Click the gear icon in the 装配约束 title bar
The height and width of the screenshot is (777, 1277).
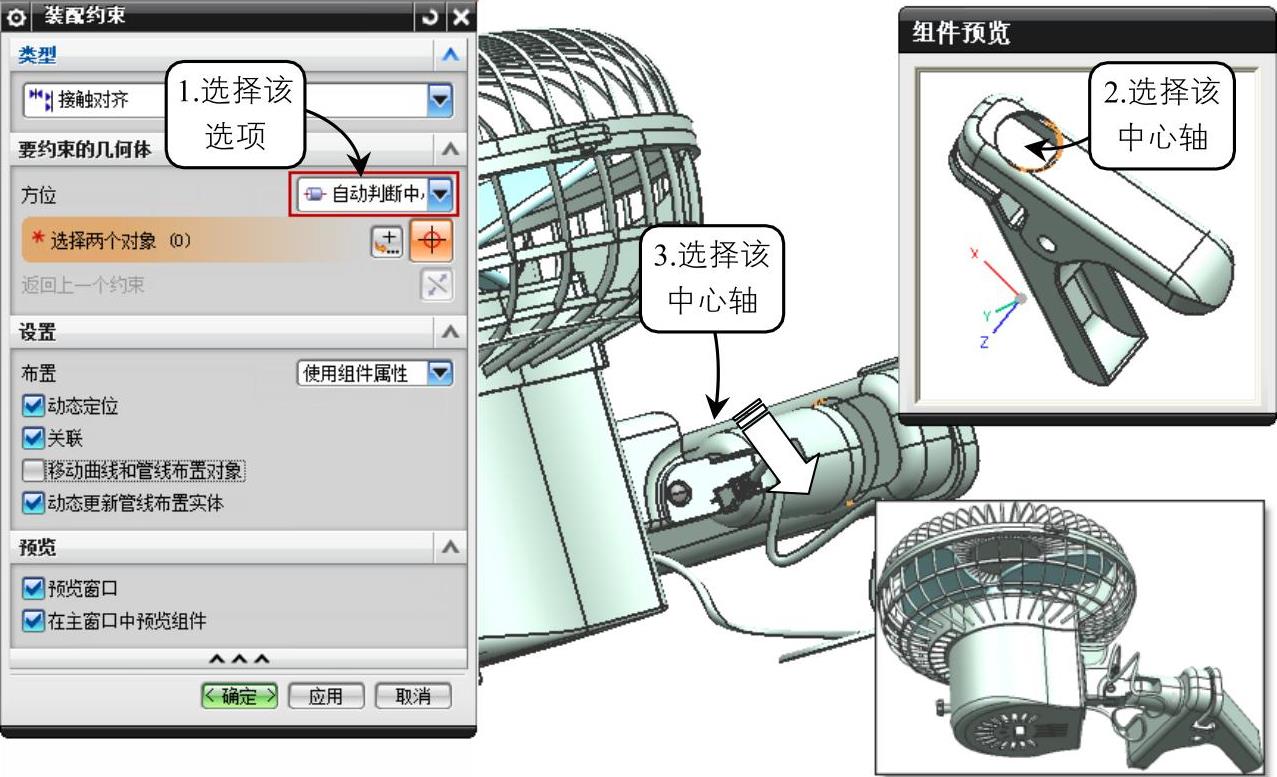coord(17,17)
